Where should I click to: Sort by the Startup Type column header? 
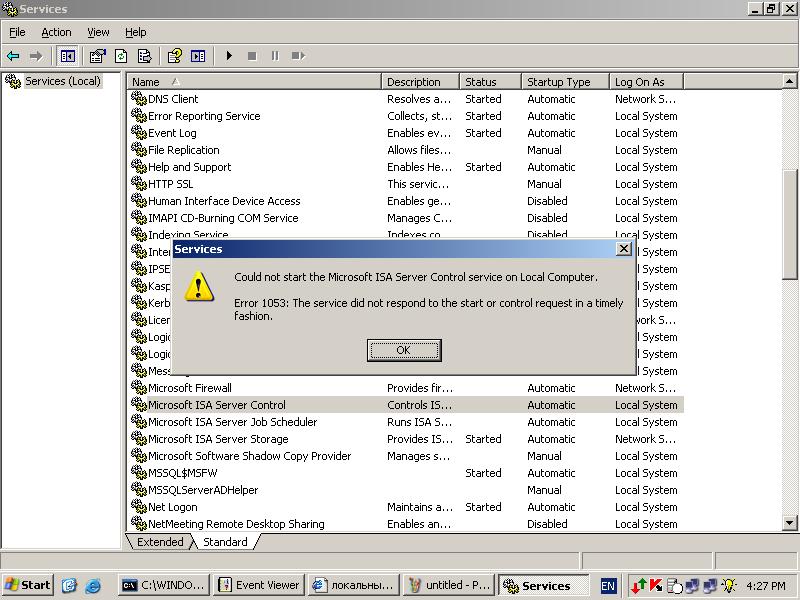click(565, 82)
